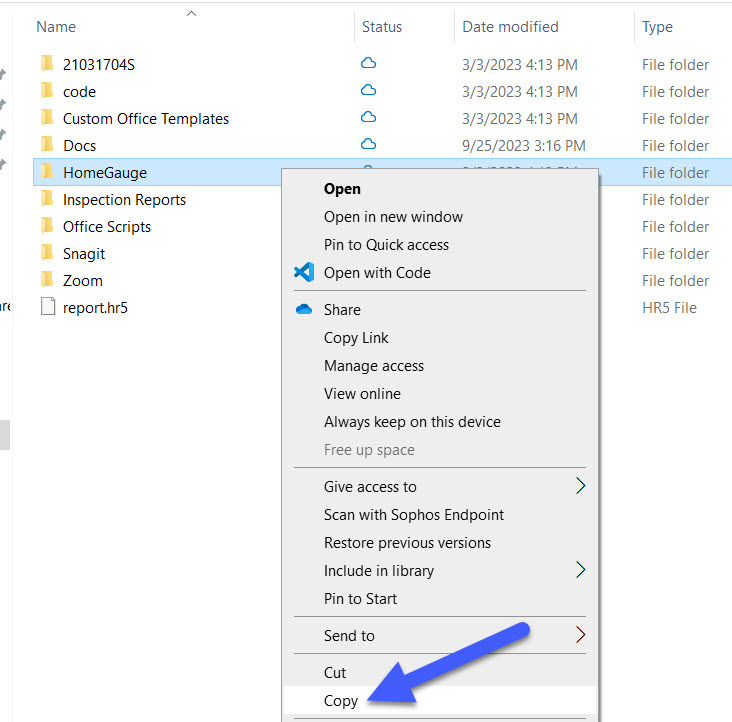Select the Custom Office Templates folder name
The height and width of the screenshot is (722, 732).
pos(146,119)
